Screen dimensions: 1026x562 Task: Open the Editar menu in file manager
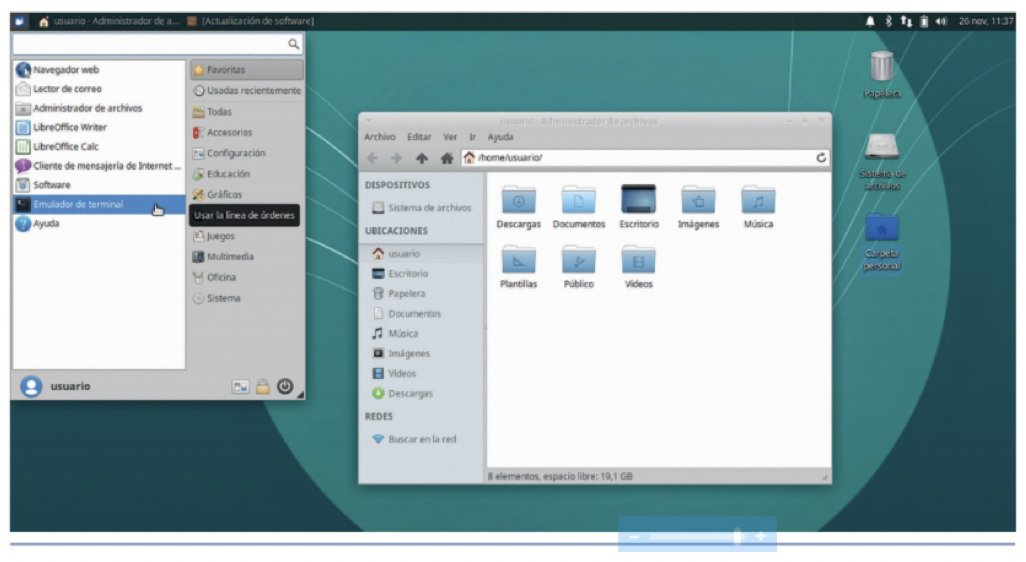click(419, 137)
